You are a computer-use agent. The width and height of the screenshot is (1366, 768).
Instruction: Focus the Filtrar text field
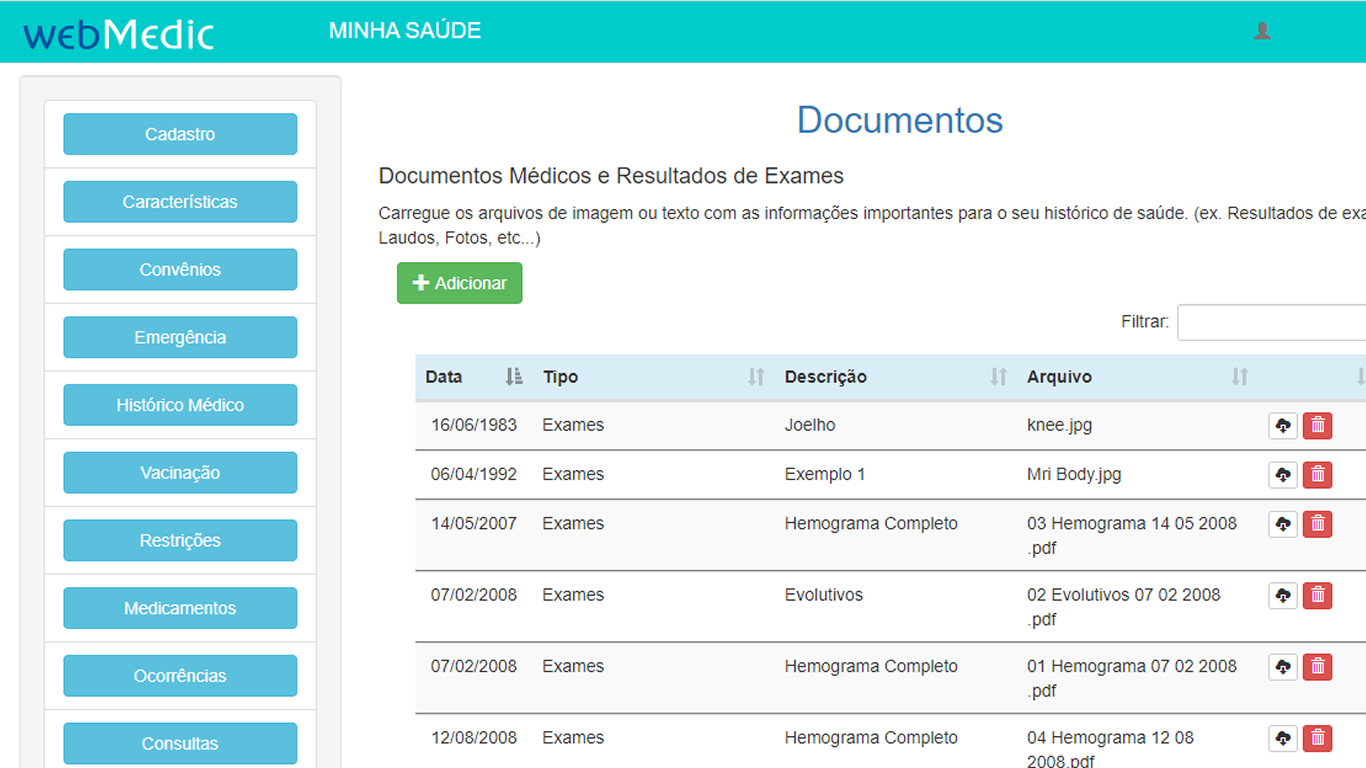pos(1270,322)
